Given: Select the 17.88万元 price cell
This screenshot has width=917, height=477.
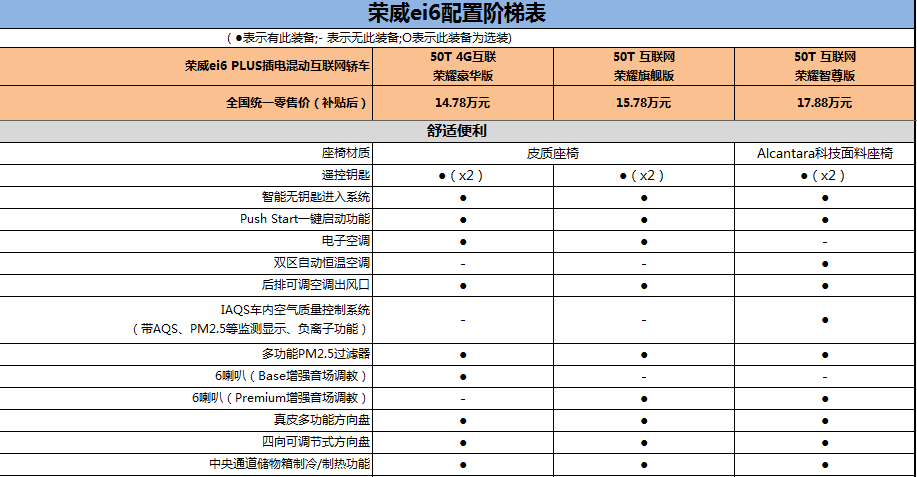Looking at the screenshot, I should pos(825,103).
